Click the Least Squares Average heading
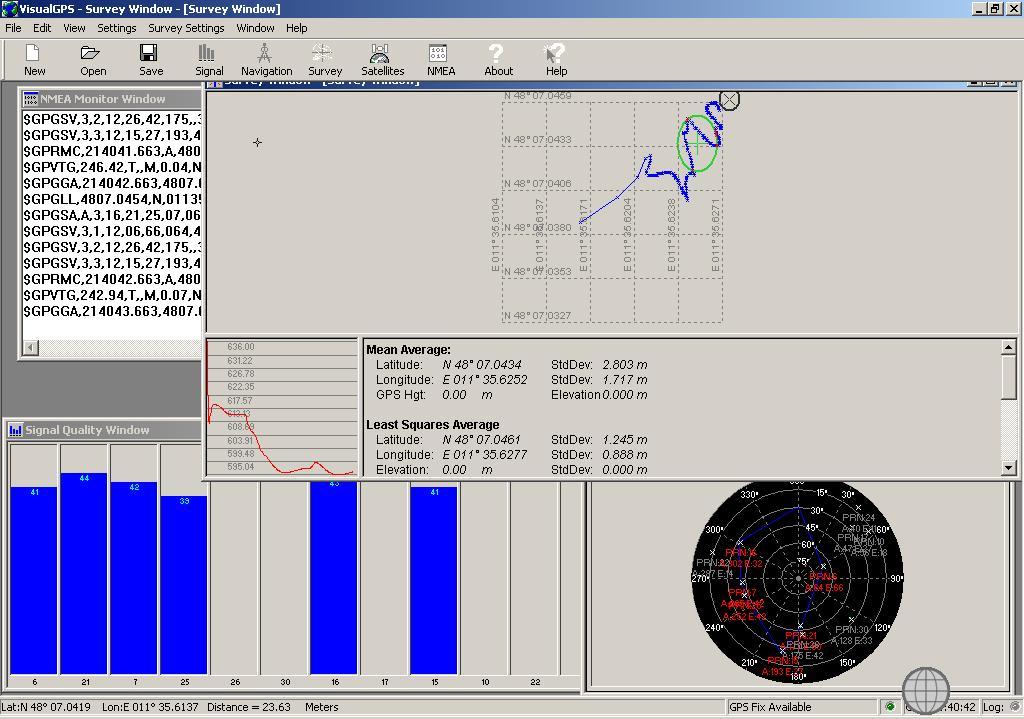The width and height of the screenshot is (1024, 719). pyautogui.click(x=432, y=425)
